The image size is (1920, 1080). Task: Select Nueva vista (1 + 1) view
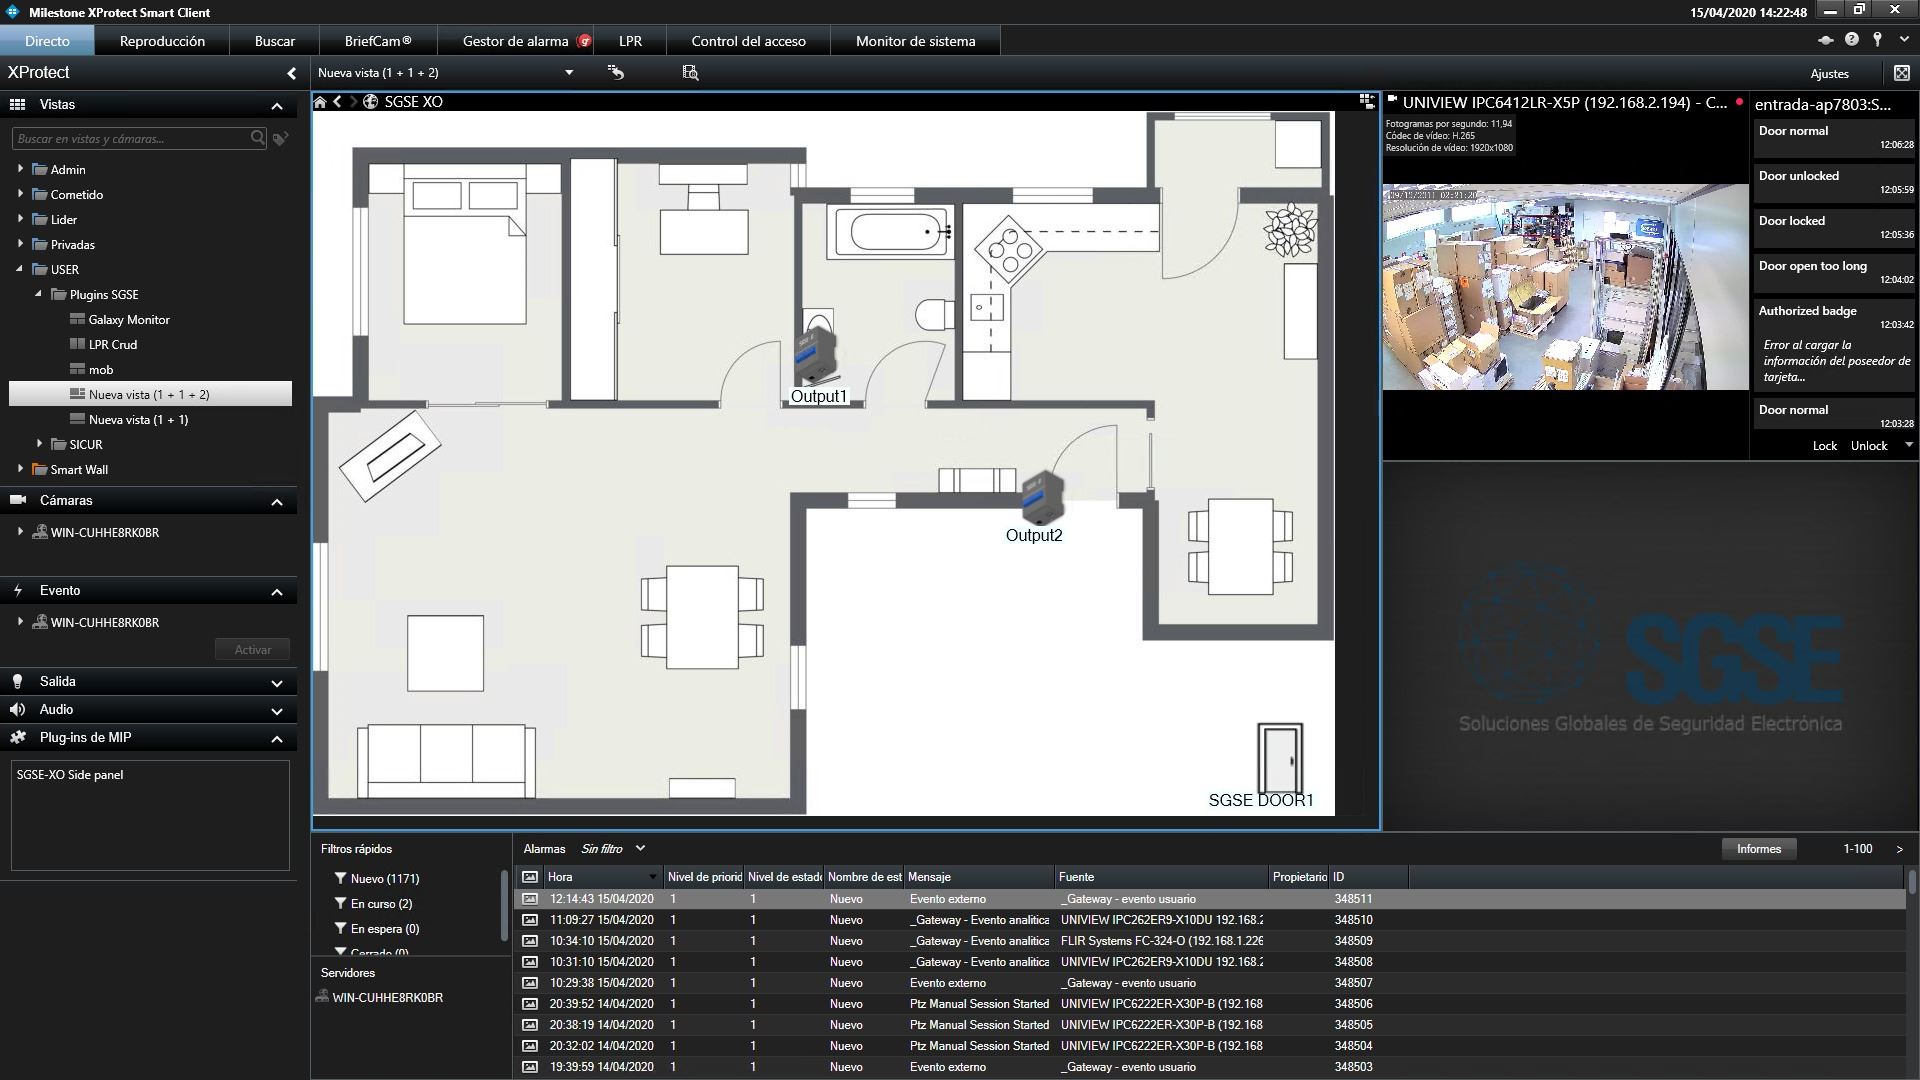pyautogui.click(x=138, y=419)
